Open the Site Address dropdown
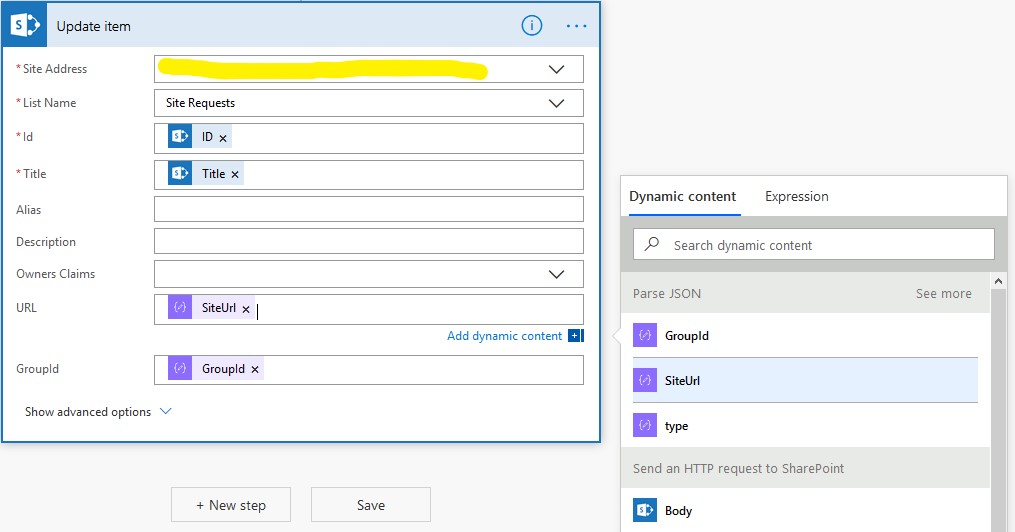Viewport: 1015px width, 532px height. click(556, 69)
